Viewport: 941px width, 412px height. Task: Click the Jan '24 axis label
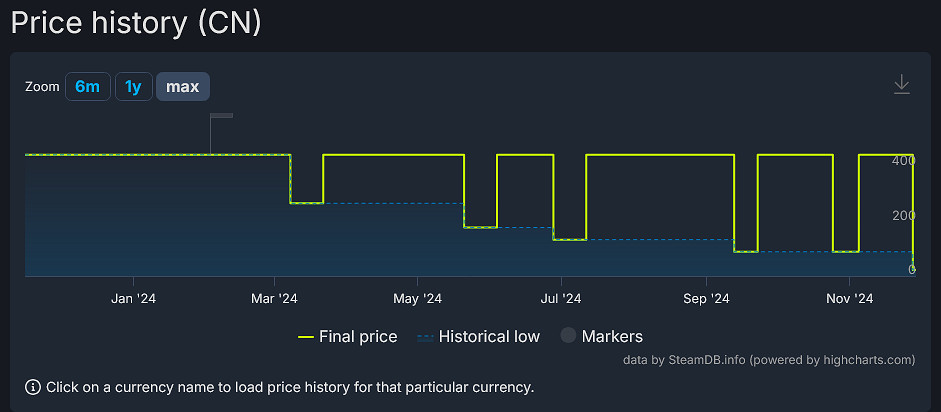click(x=133, y=298)
